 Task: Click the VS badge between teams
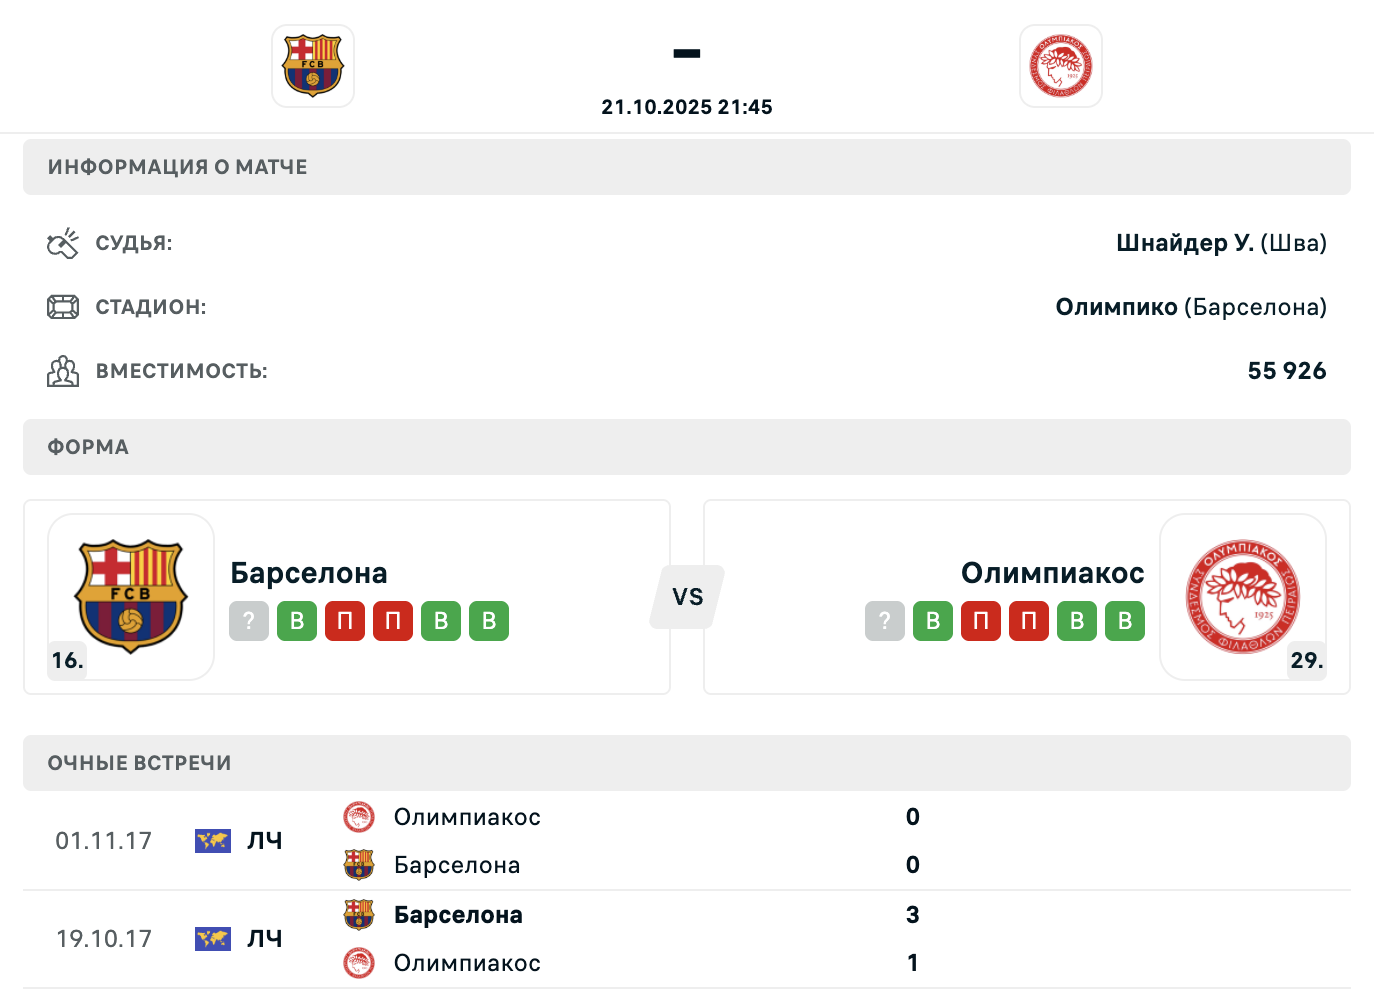688,597
